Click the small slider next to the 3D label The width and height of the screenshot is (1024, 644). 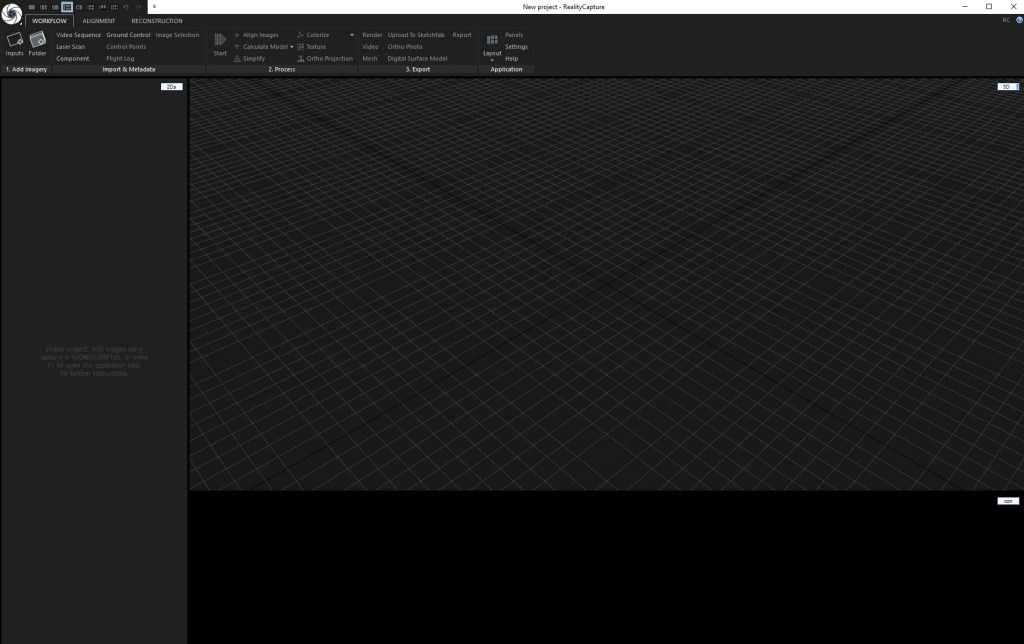coord(1016,86)
